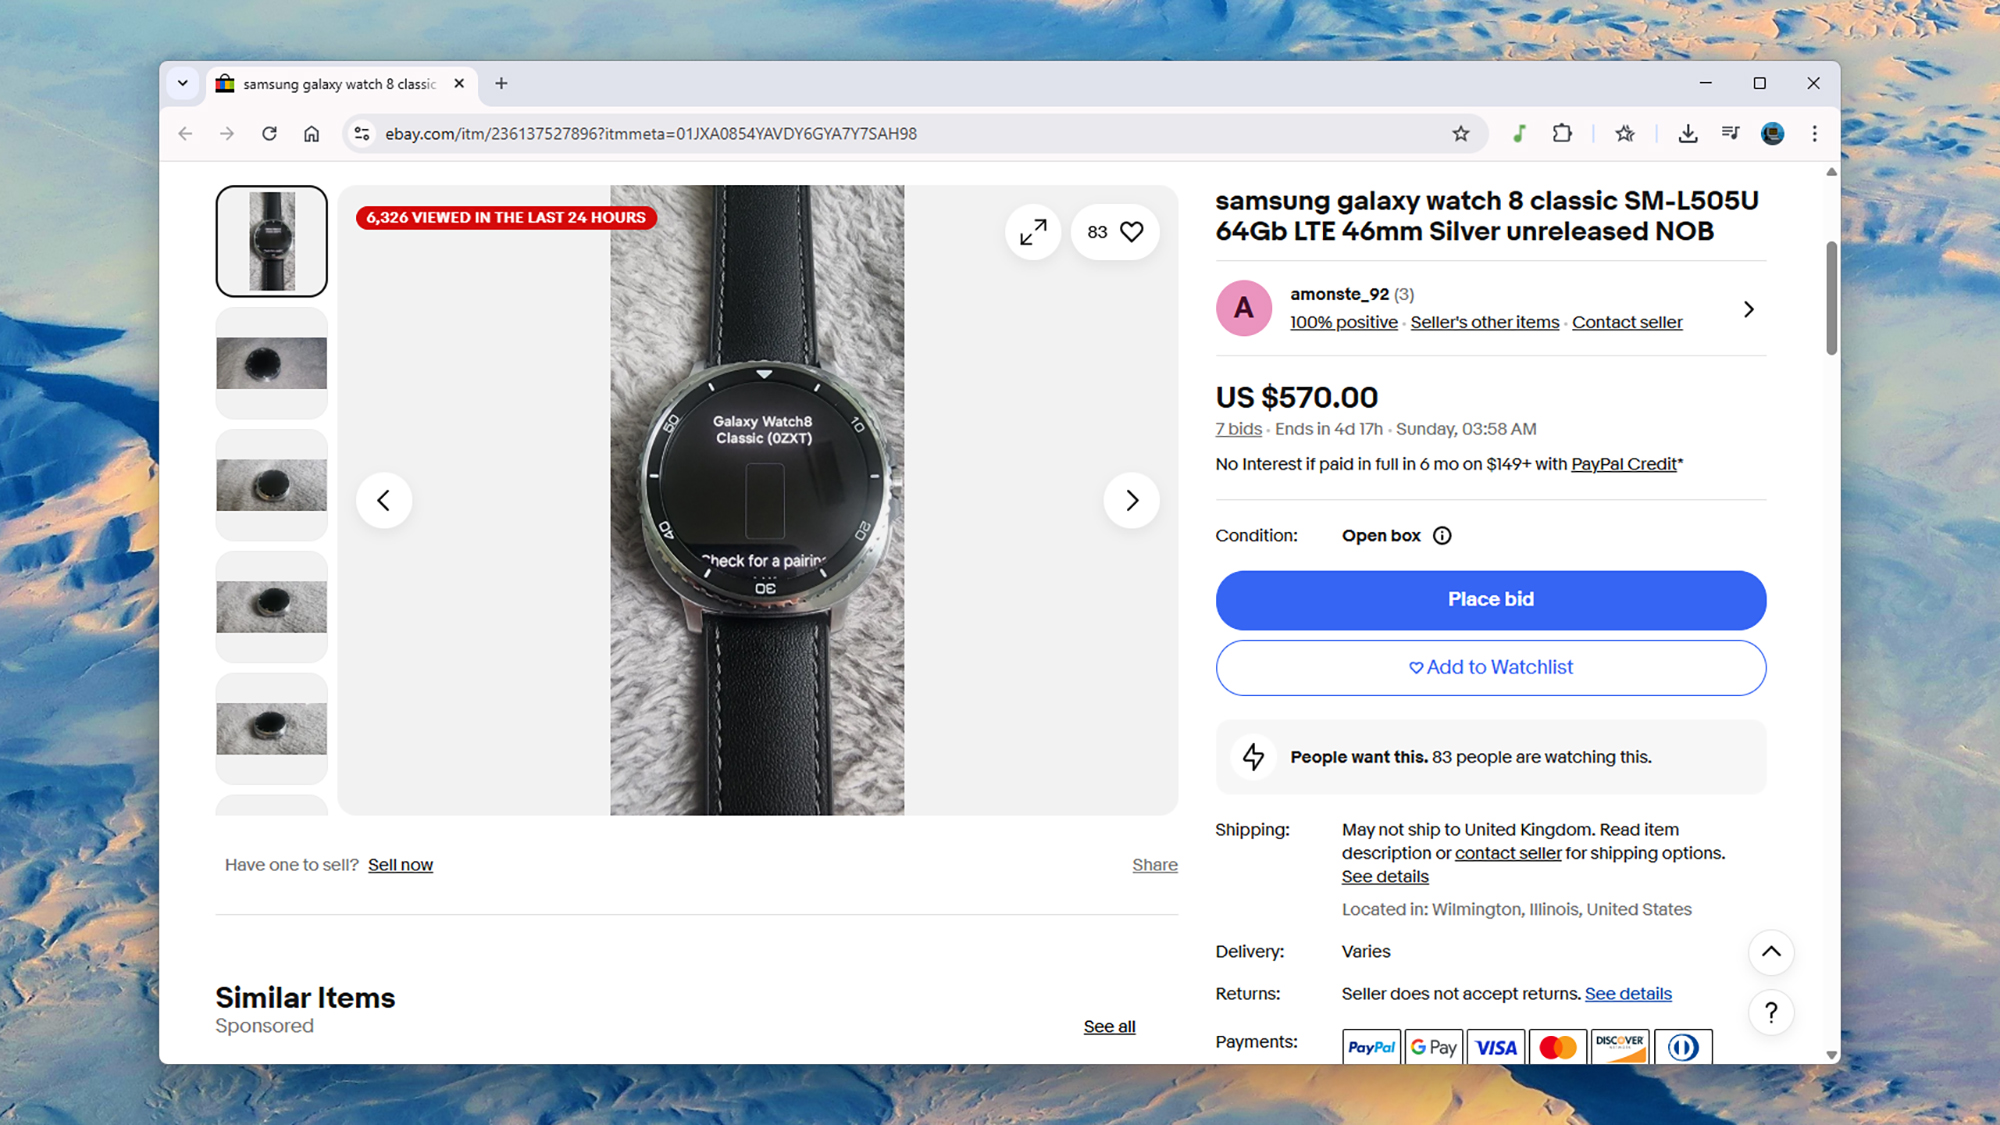
Task: Open a new browser tab
Action: [x=501, y=84]
